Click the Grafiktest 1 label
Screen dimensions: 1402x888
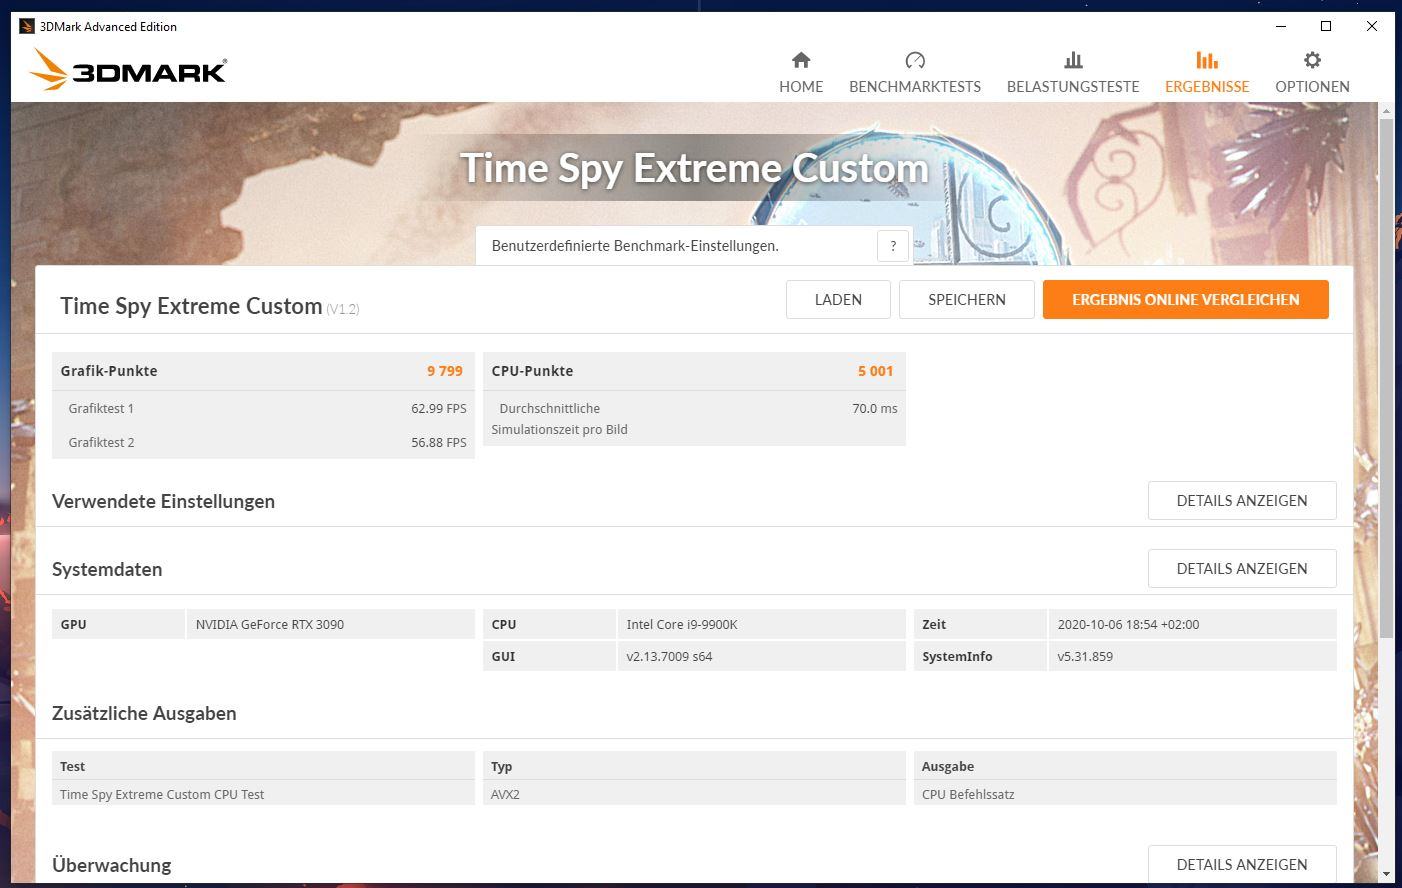[x=101, y=408]
